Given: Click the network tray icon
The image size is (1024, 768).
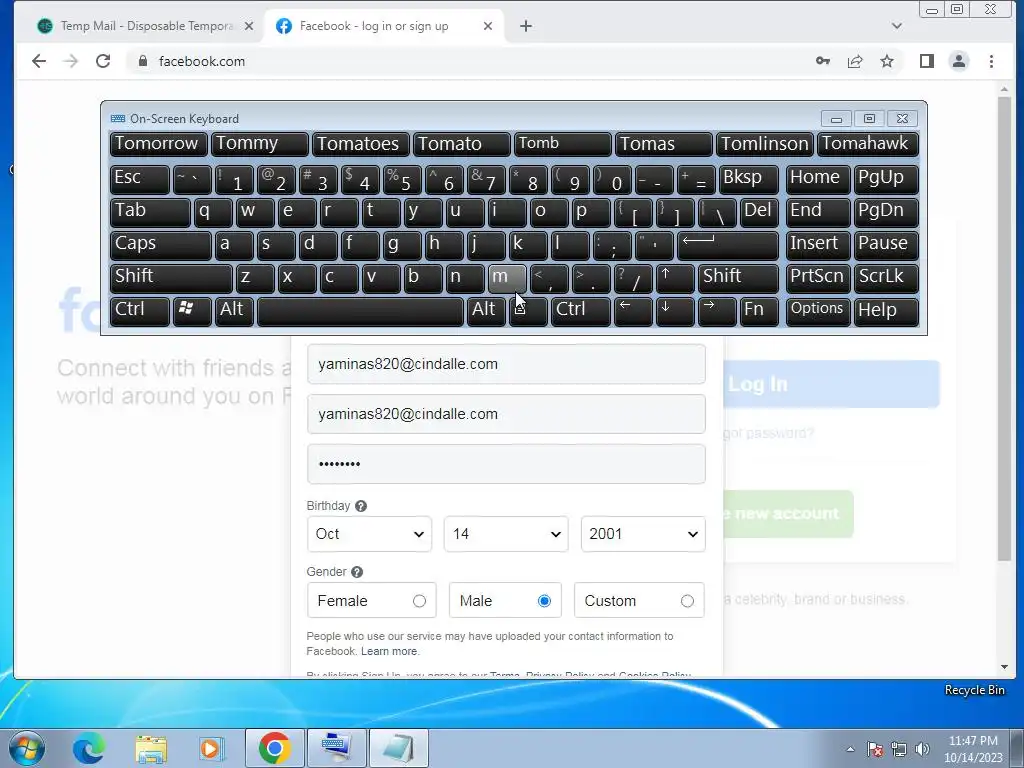Looking at the screenshot, I should click(x=899, y=749).
